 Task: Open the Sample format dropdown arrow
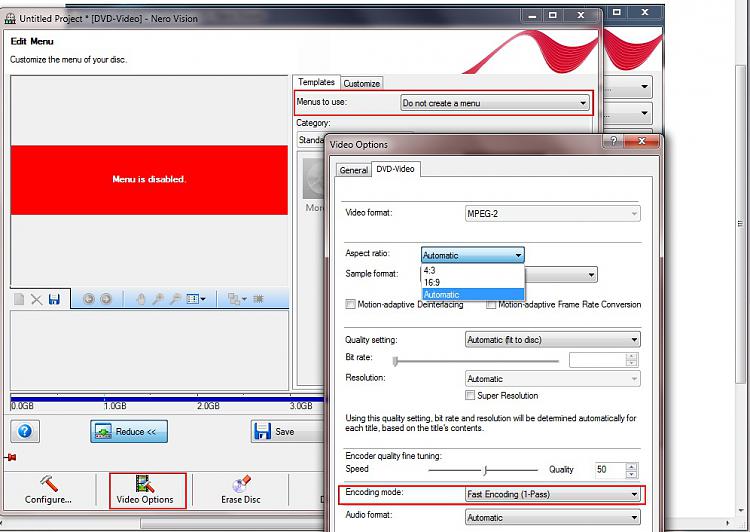591,275
